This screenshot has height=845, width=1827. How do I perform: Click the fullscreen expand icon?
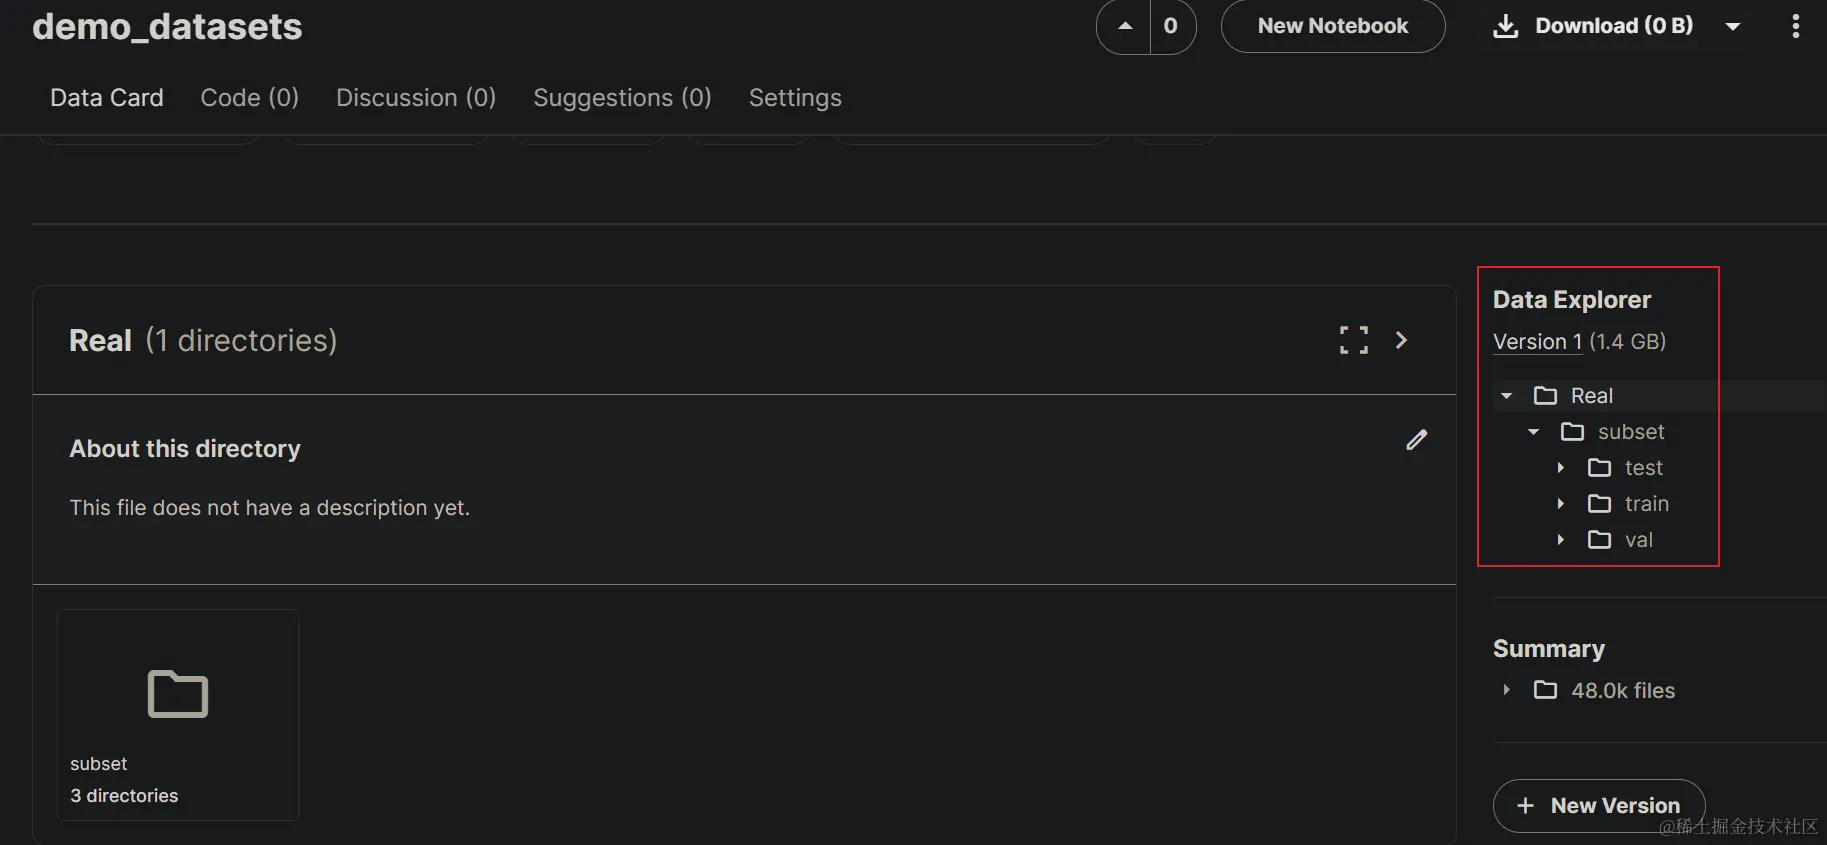click(1353, 340)
